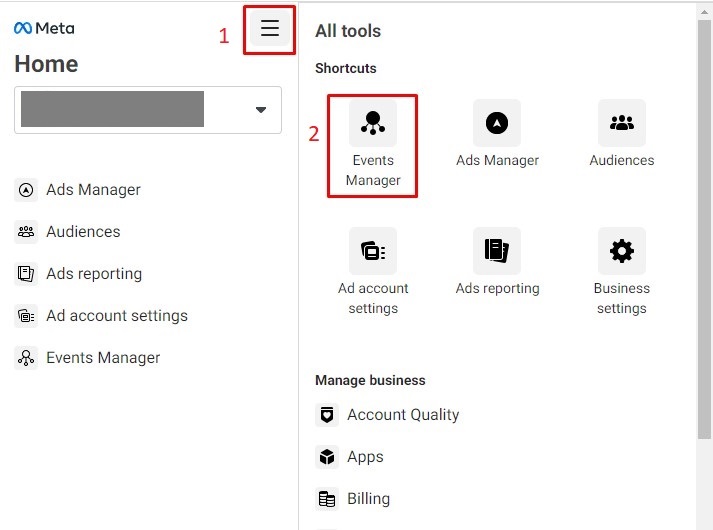Click the Ads reporting tile label text
Image resolution: width=713 pixels, height=530 pixels.
pyautogui.click(x=497, y=288)
